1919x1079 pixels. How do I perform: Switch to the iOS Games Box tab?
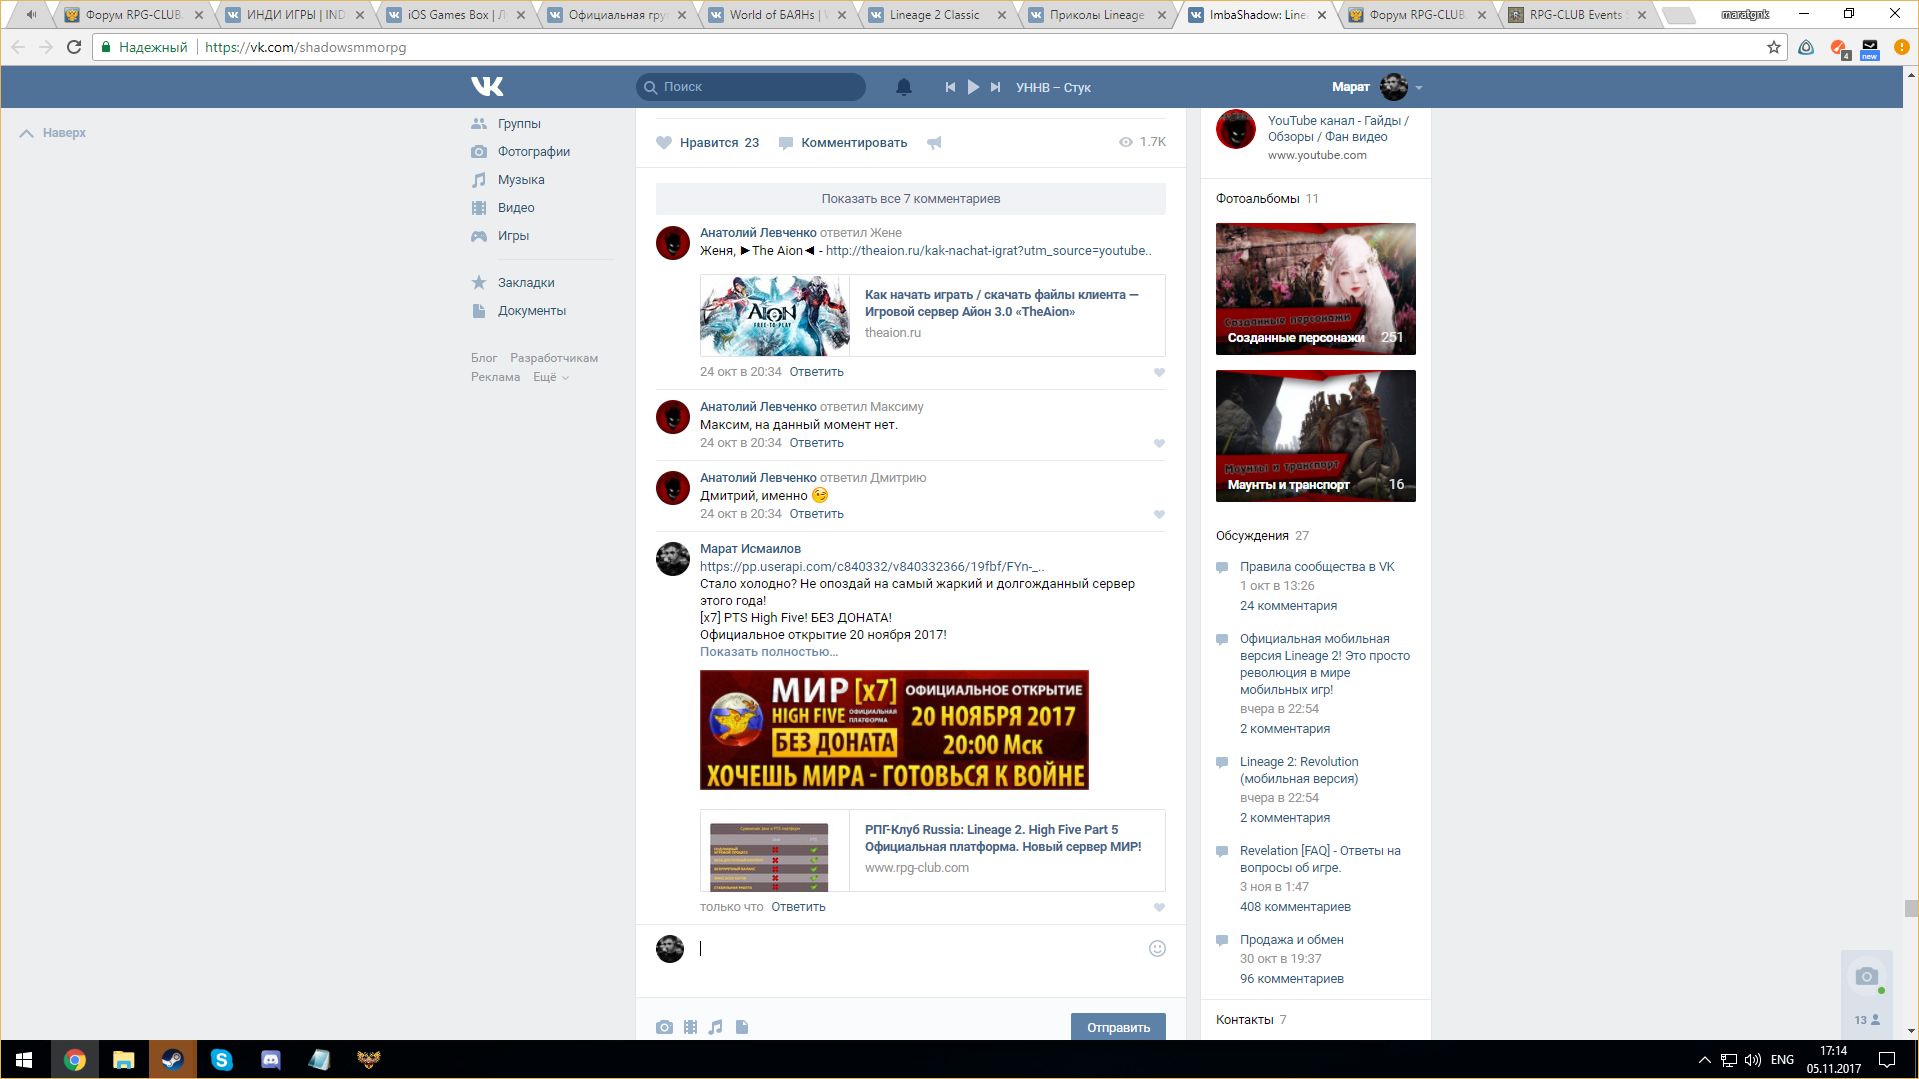coord(455,15)
